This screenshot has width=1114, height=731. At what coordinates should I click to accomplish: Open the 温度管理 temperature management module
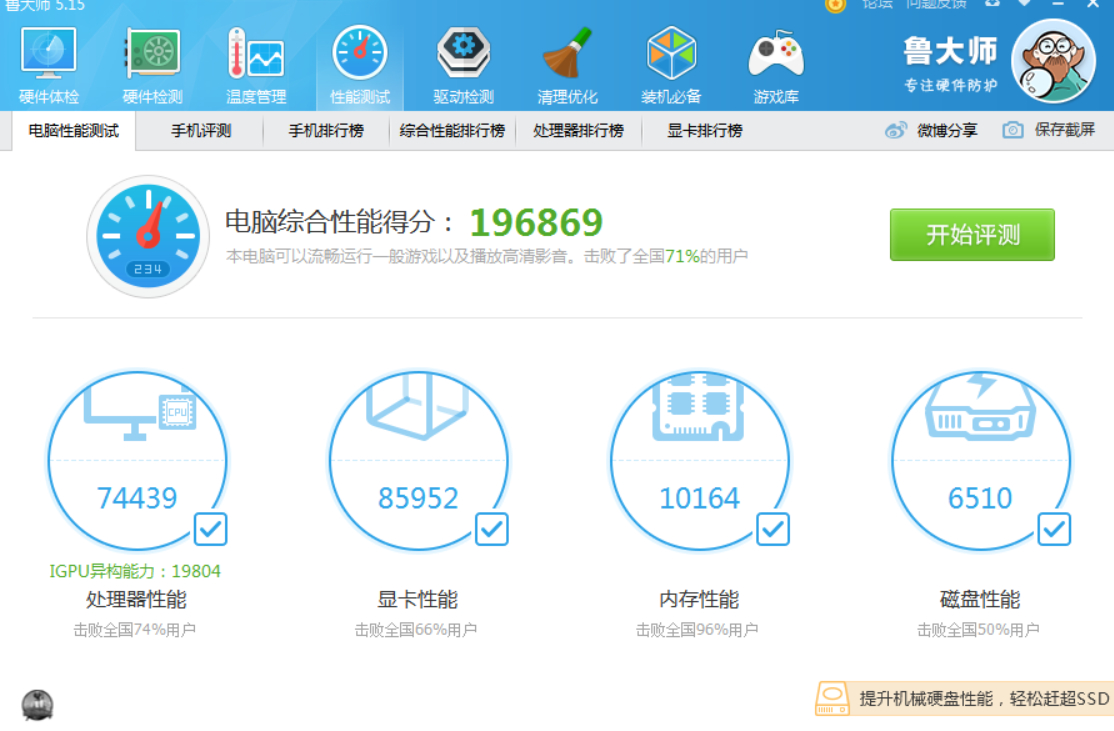pos(256,66)
